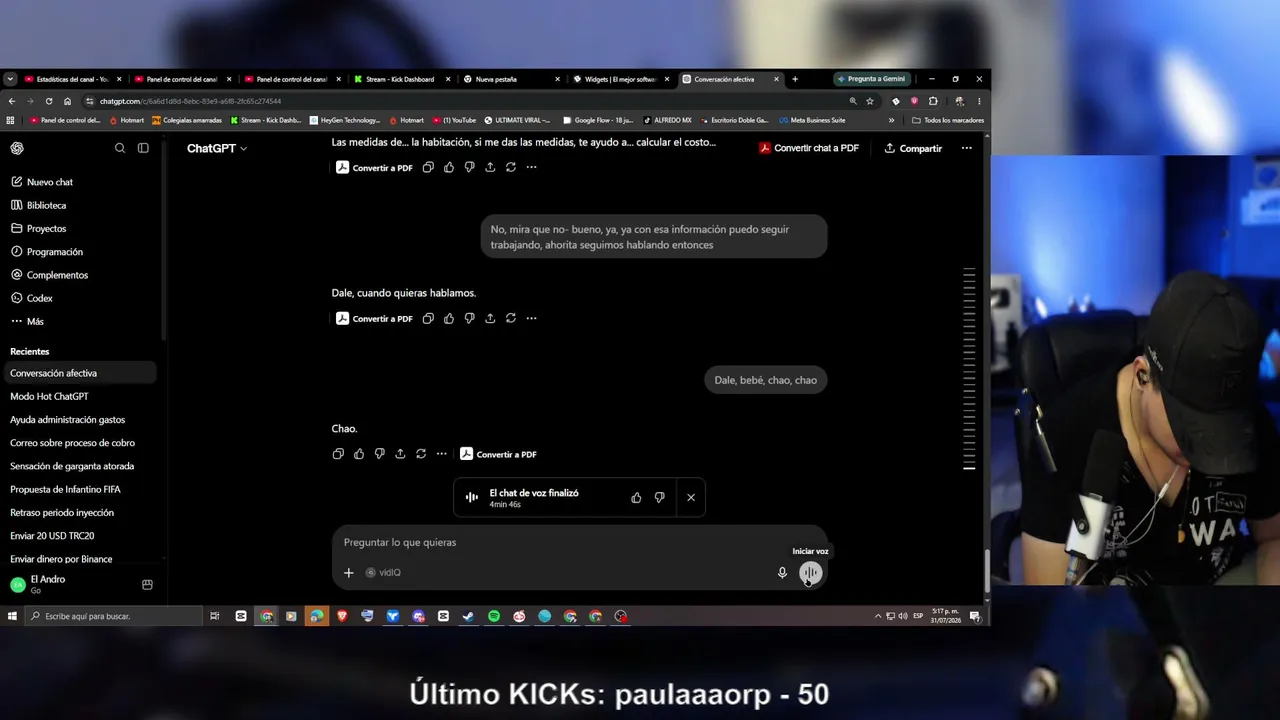This screenshot has height=720, width=1280.
Task: Open the 'Meta Business Suite' bookmark
Action: point(812,120)
